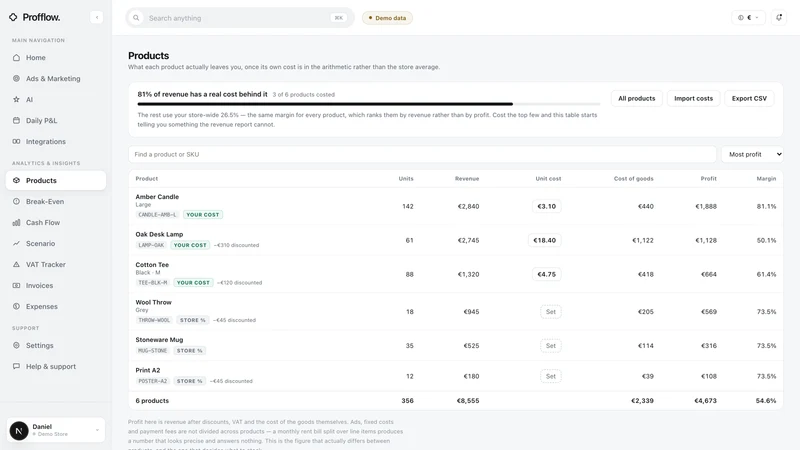Image resolution: width=800 pixels, height=450 pixels.
Task: Edit Cotton Tee unit cost €4.75
Action: [546, 274]
